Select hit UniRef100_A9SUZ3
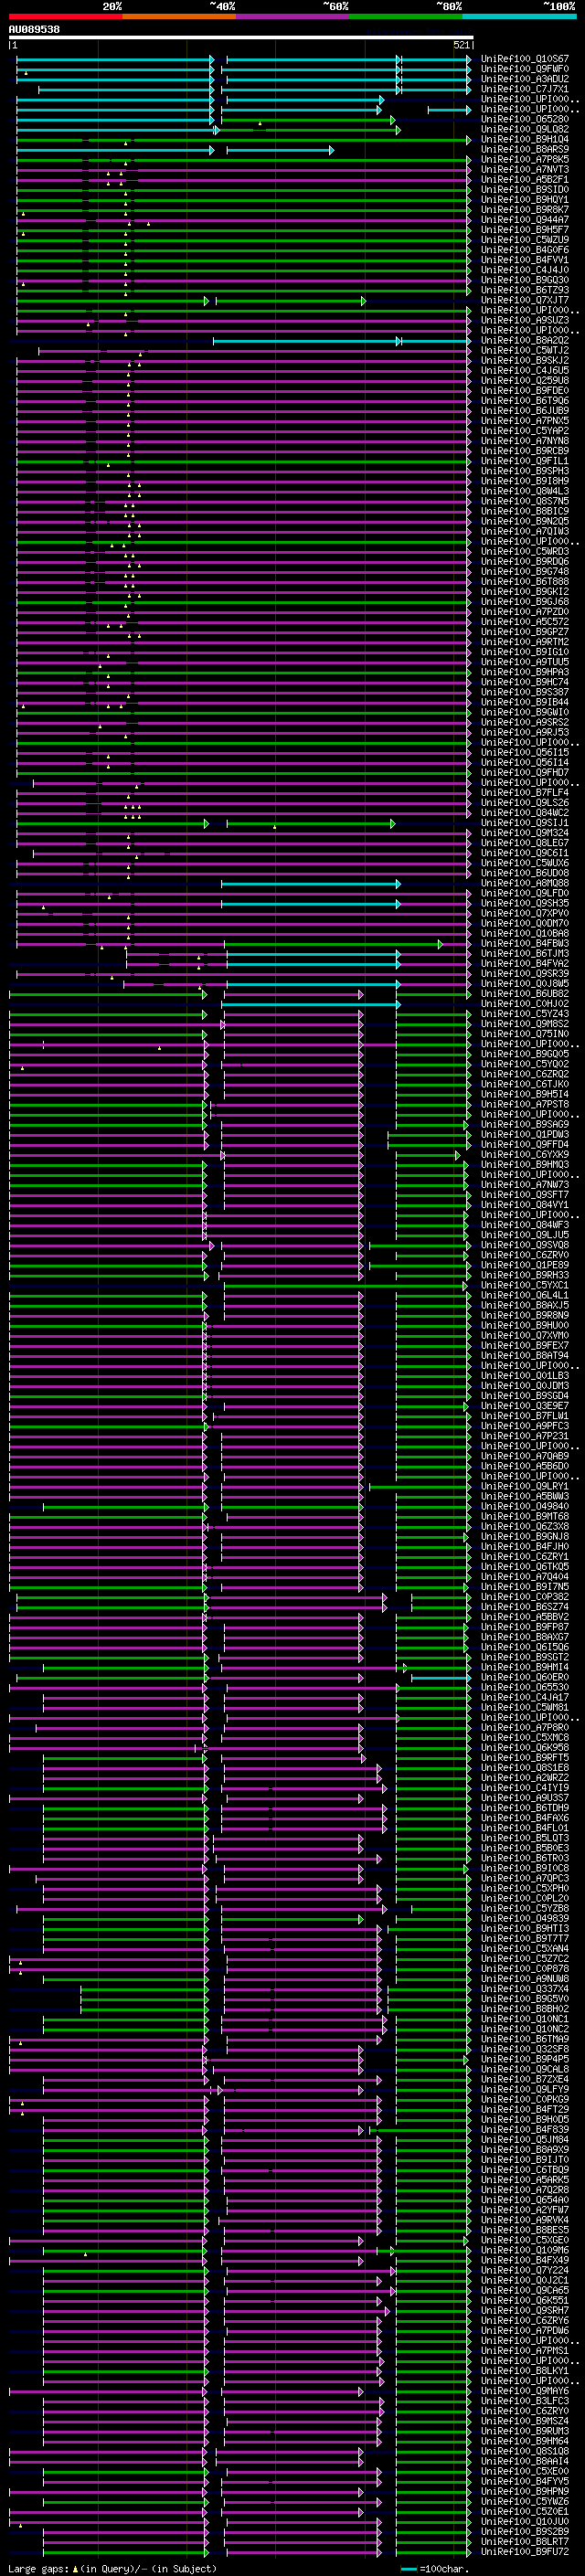585x2576 pixels. pos(525,320)
